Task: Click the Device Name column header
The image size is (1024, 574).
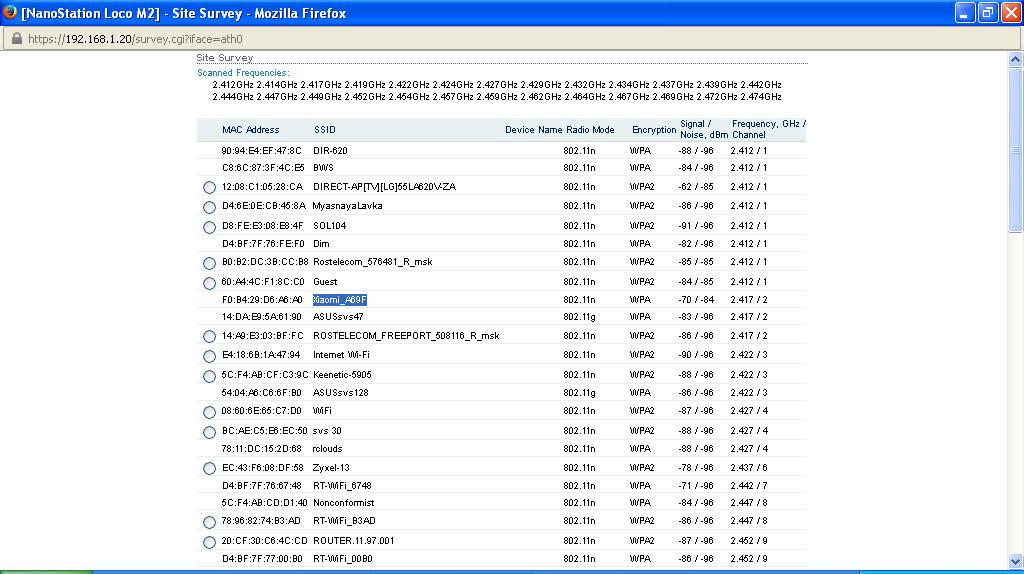Action: point(534,130)
